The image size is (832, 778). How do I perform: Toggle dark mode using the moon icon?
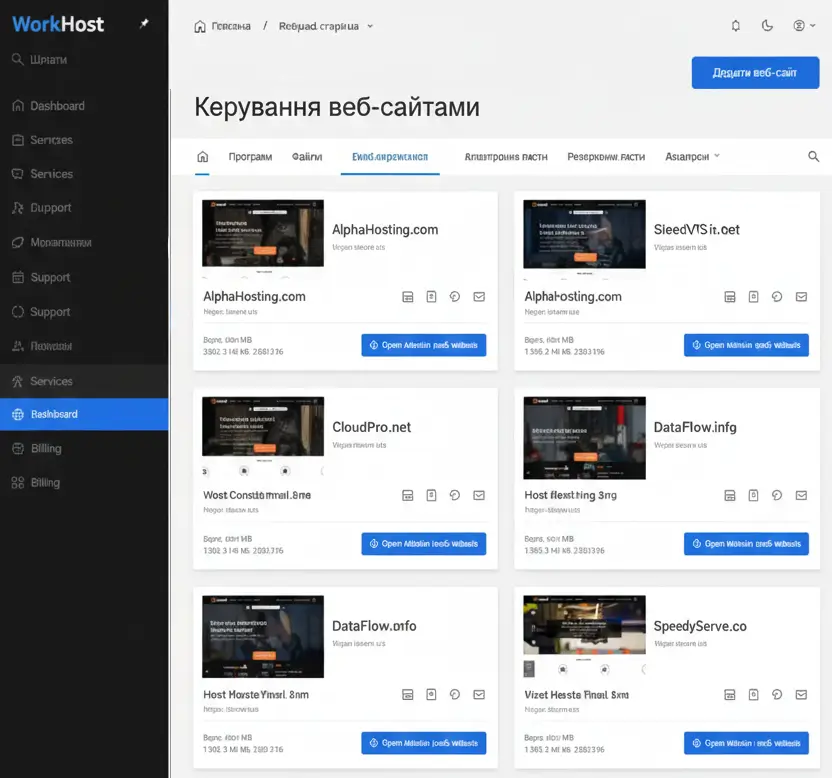pos(767,25)
